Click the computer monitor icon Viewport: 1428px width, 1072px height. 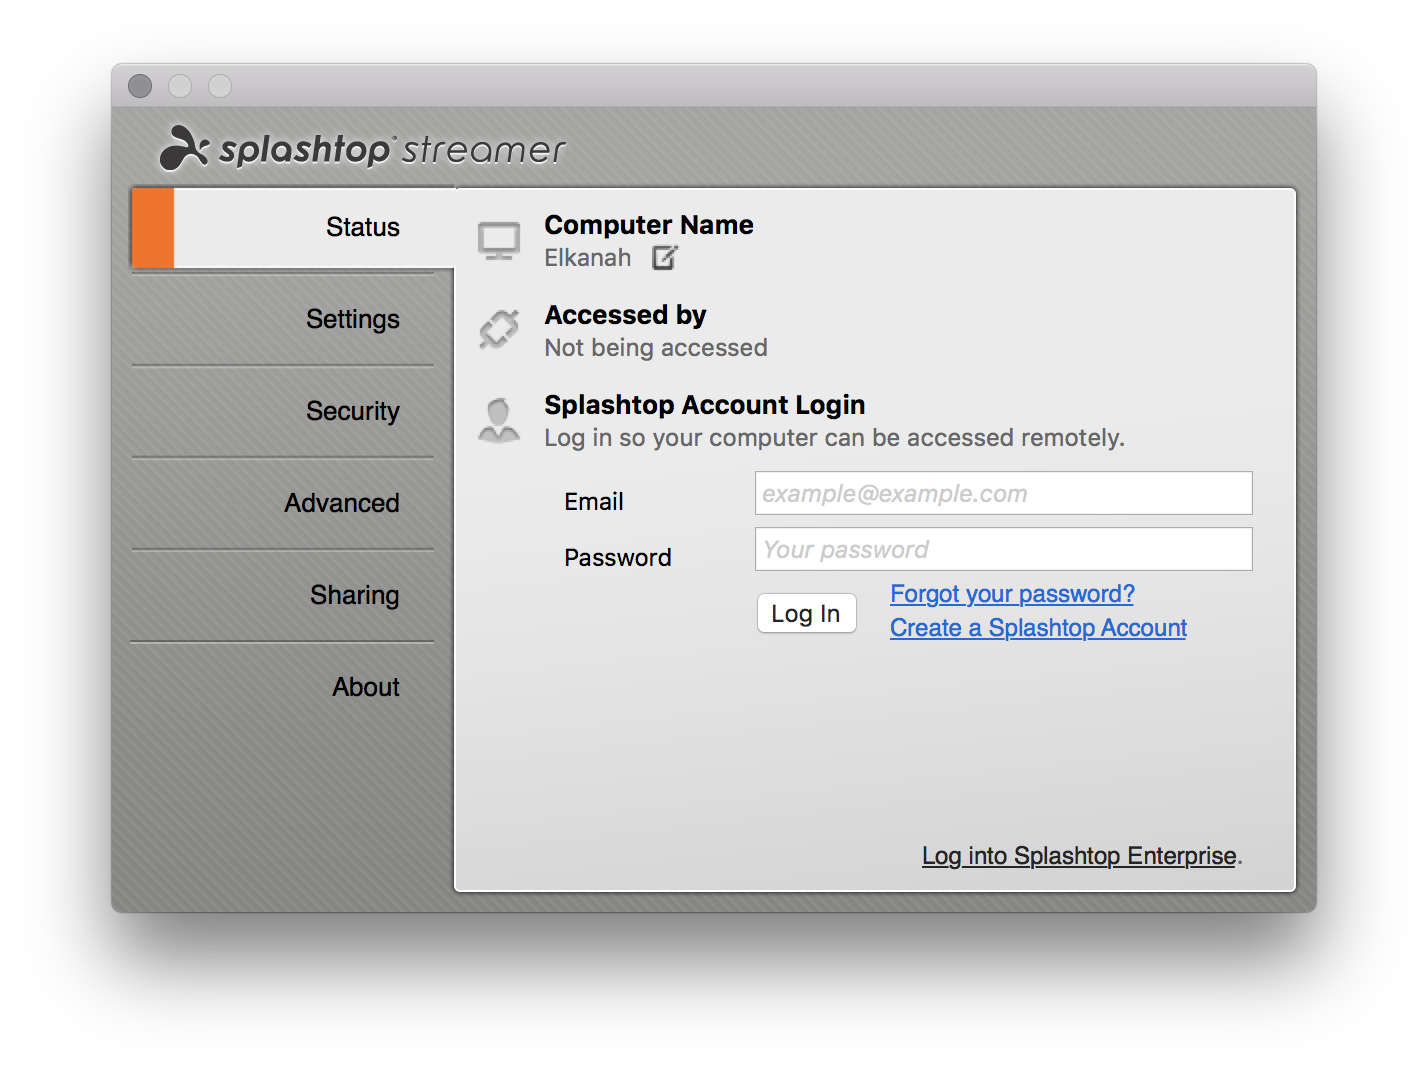click(x=499, y=241)
